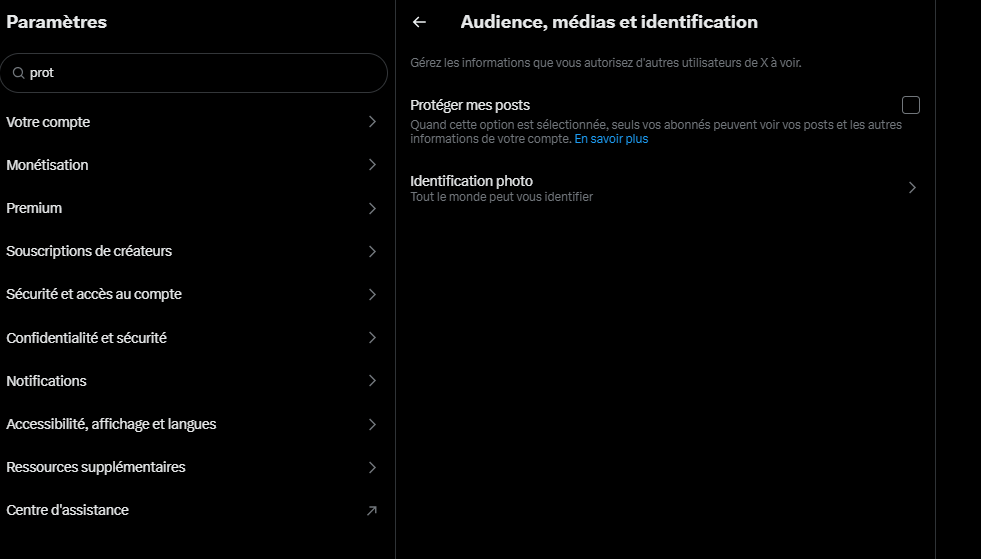Expand Votre compte using its chevron
The image size is (981, 559).
pyautogui.click(x=372, y=121)
